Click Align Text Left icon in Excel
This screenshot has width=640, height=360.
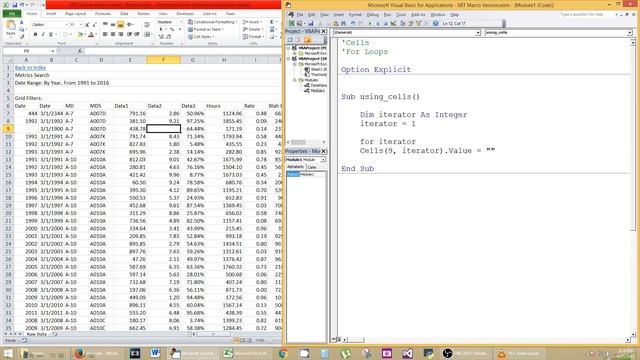pyautogui.click(x=105, y=34)
